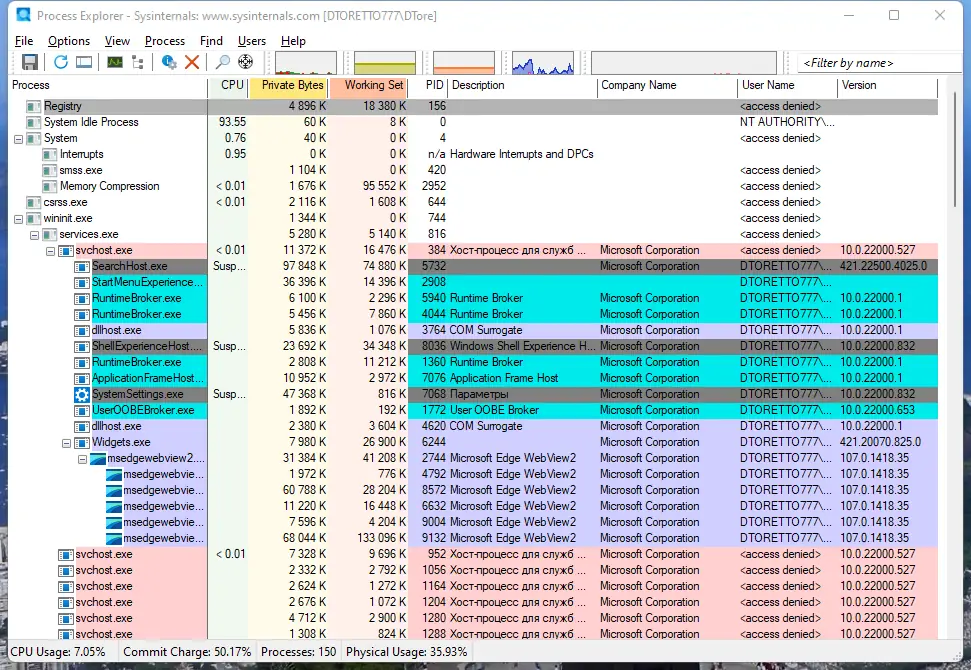The width and height of the screenshot is (971, 670).
Task: Select the svchost.exe PID 952 row
Action: 473,554
